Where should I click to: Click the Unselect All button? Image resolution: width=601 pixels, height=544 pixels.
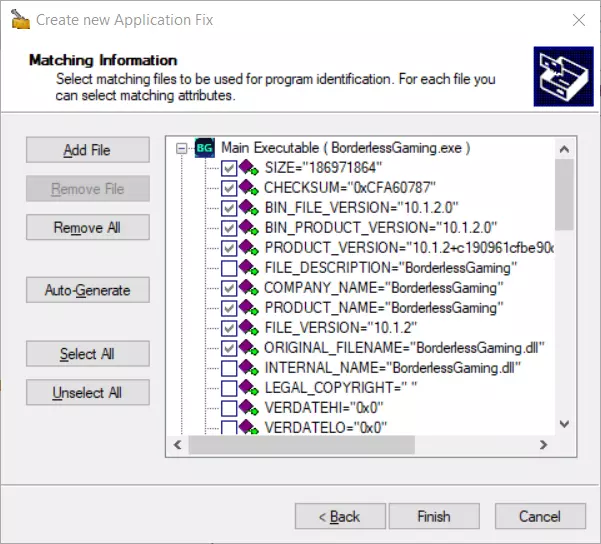[x=88, y=392]
